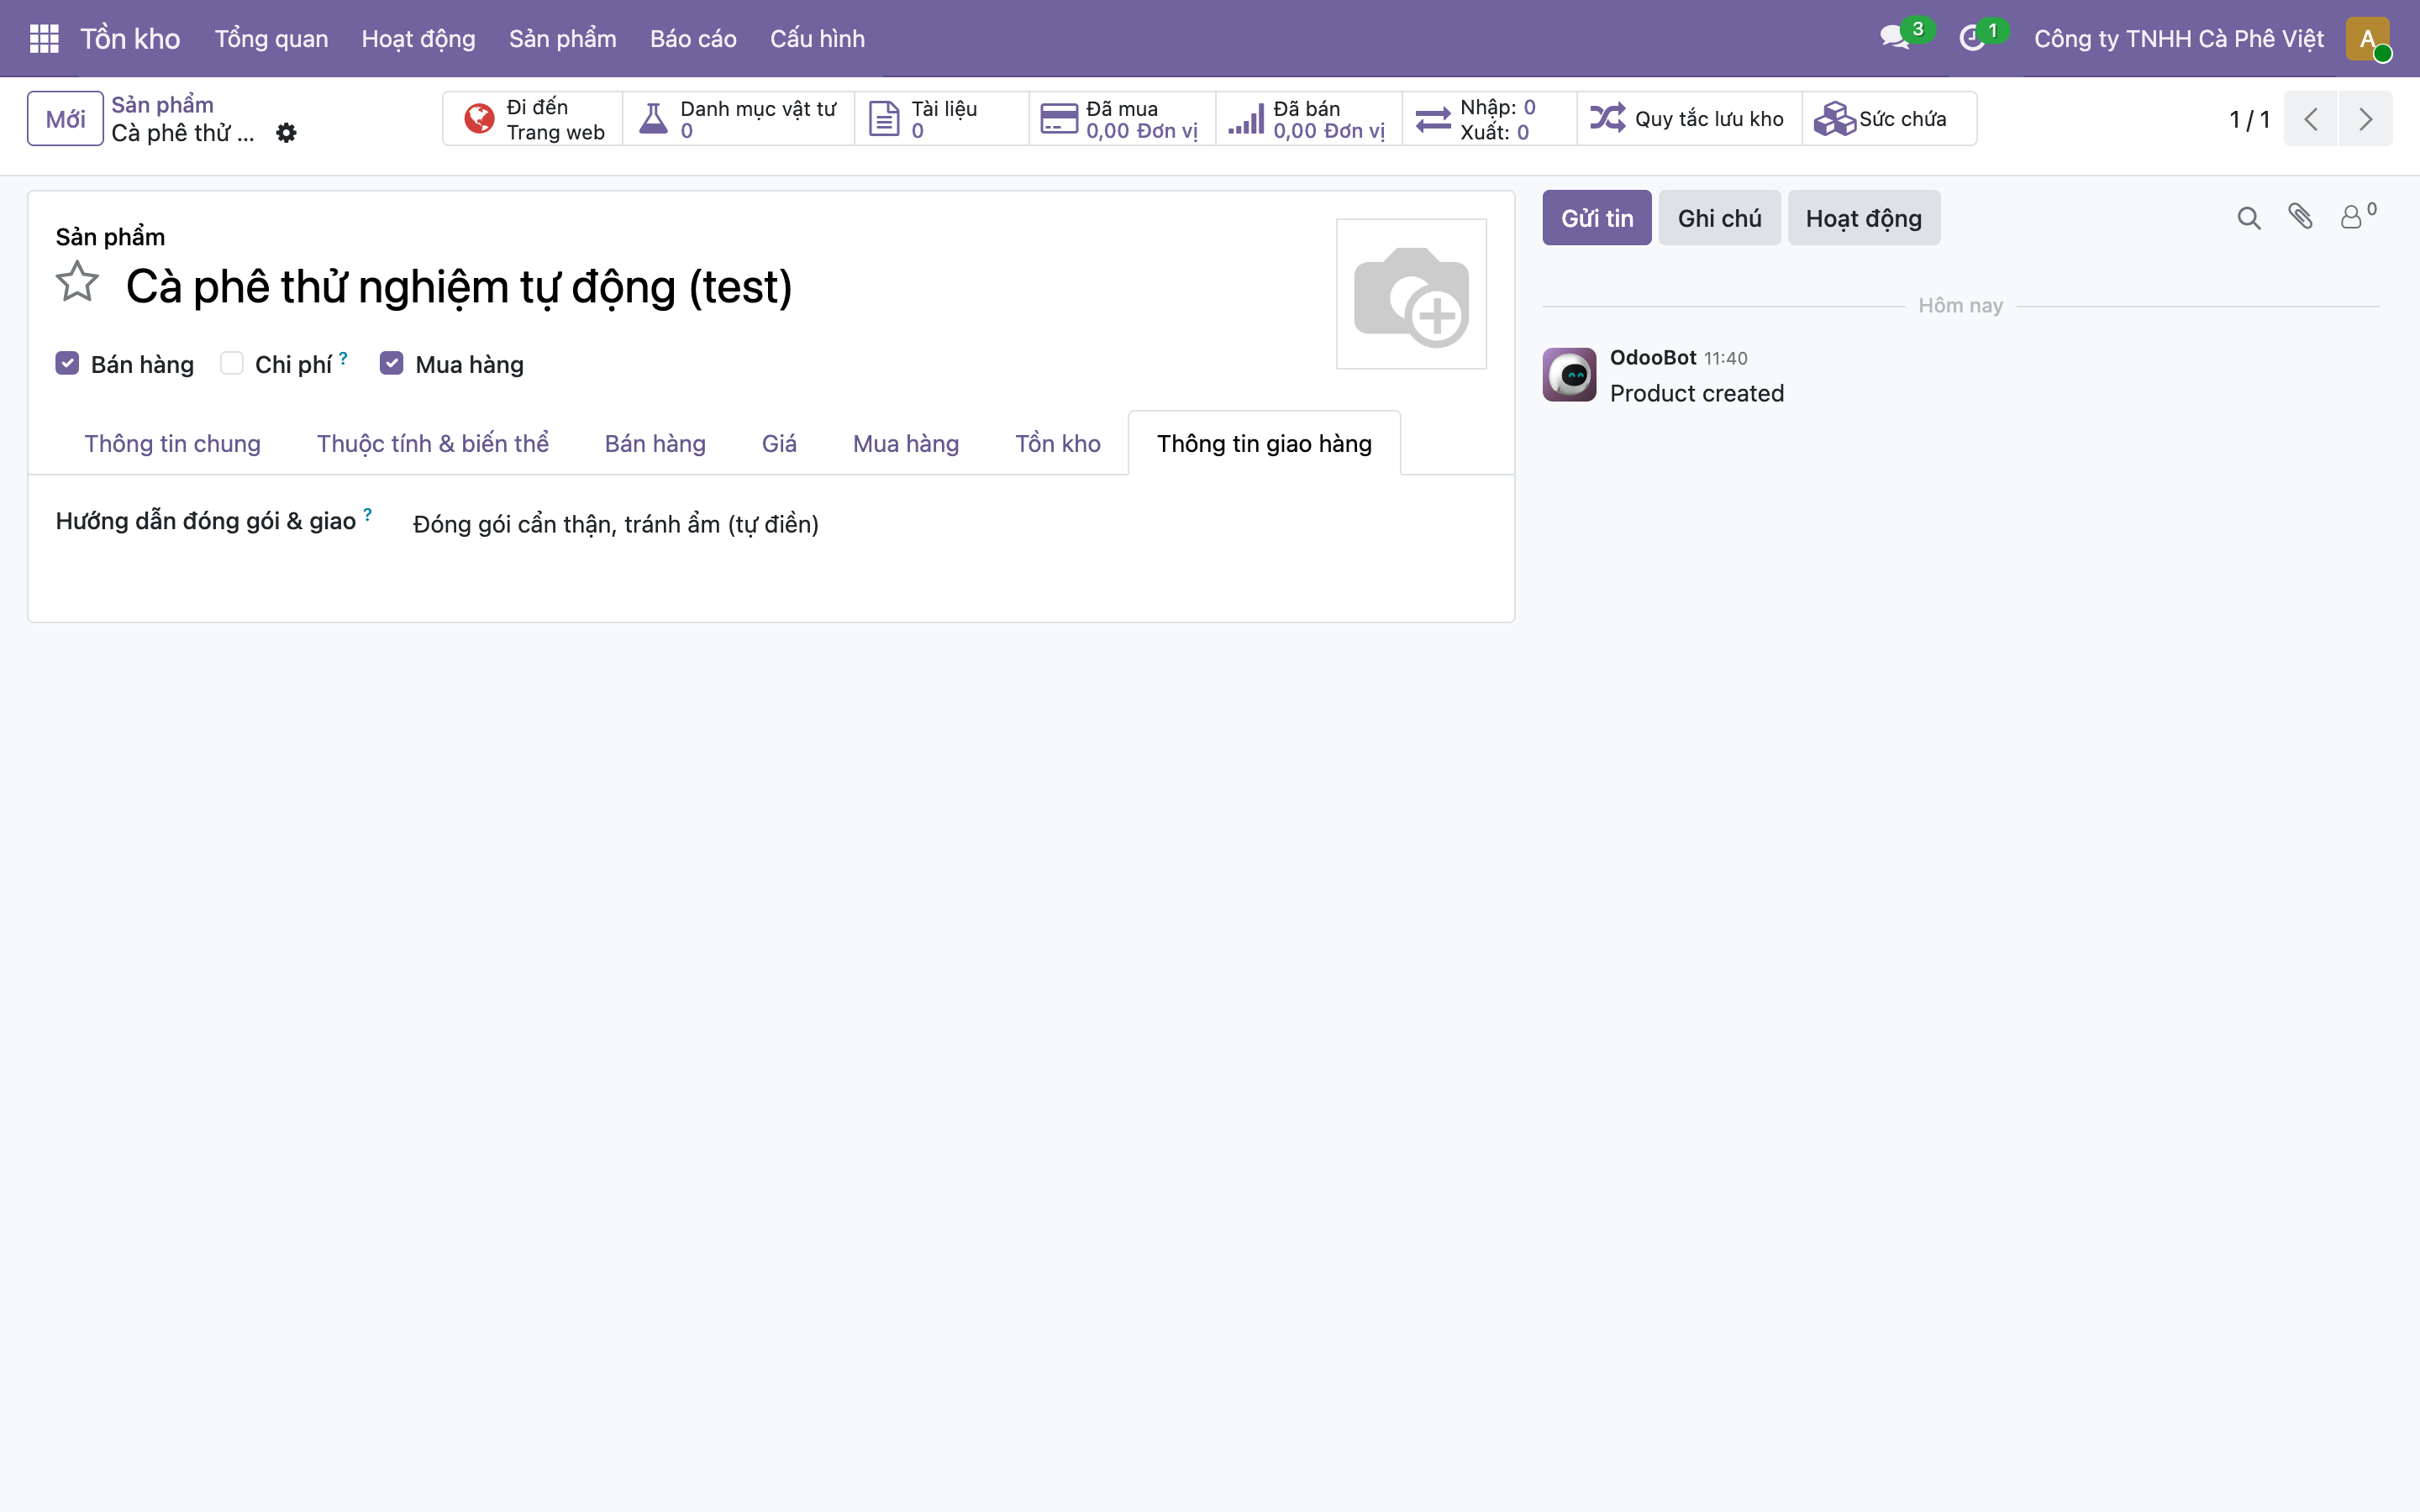Enable the Chi phí checkbox
Screen dimensions: 2420x1512
(x=232, y=363)
